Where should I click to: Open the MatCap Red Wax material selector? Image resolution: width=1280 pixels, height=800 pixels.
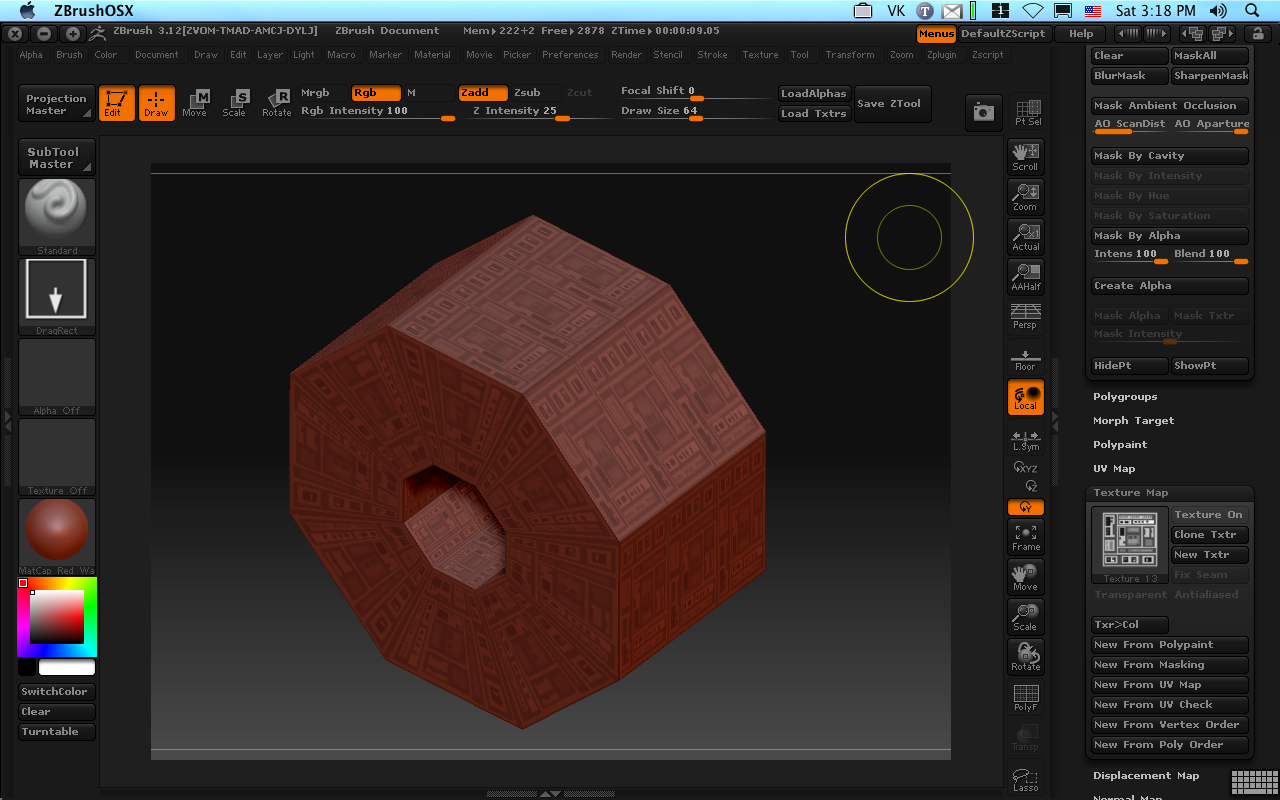pyautogui.click(x=57, y=537)
